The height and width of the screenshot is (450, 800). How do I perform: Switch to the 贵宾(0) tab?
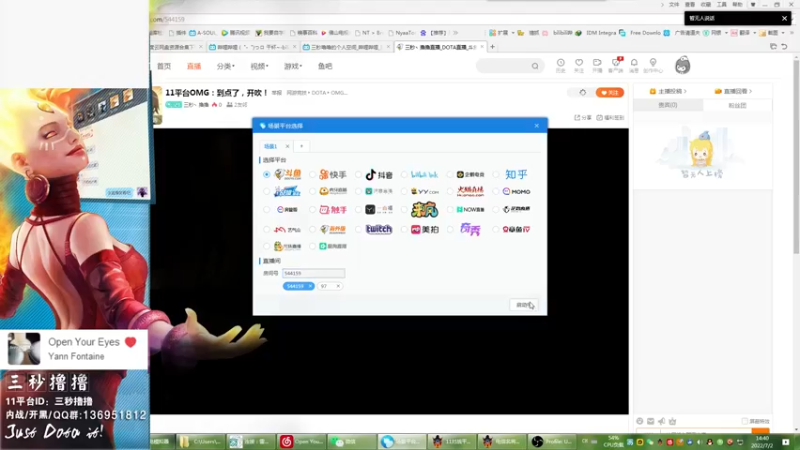point(667,105)
